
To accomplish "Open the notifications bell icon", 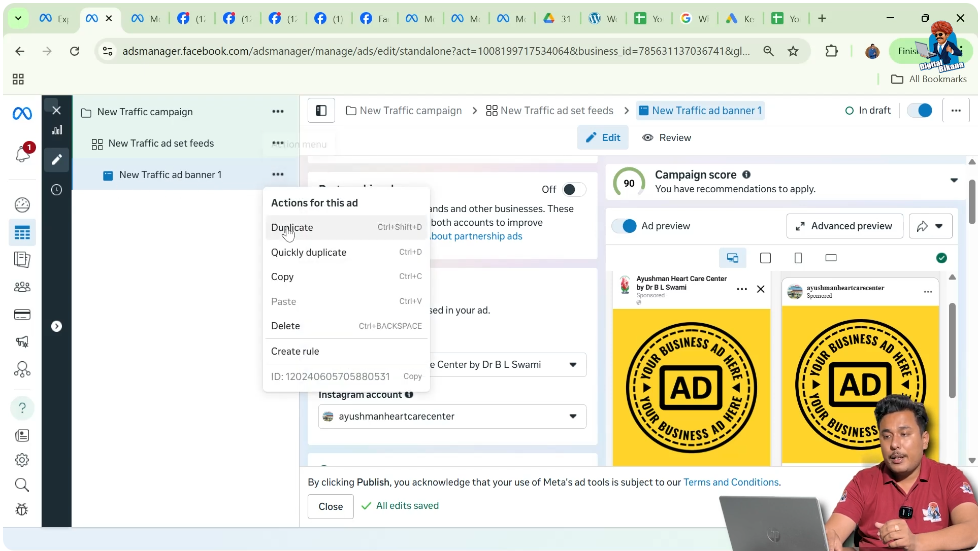I will coord(22,152).
